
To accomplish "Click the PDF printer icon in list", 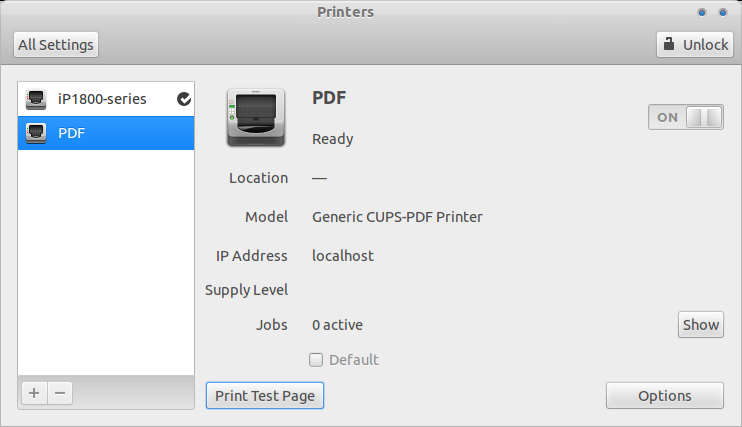I will (36, 133).
